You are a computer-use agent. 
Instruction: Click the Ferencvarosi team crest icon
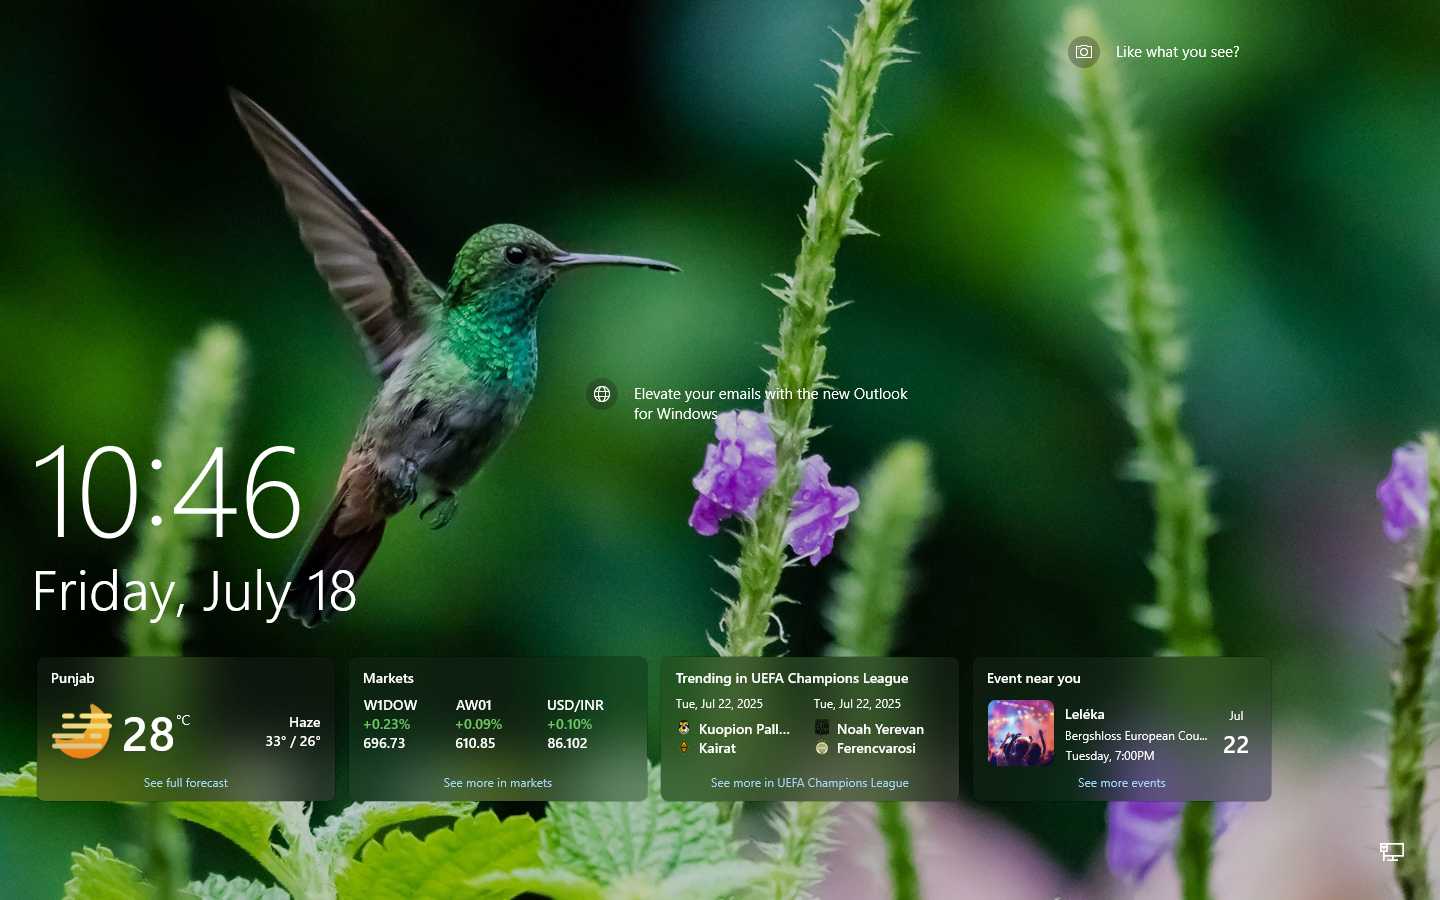(822, 747)
